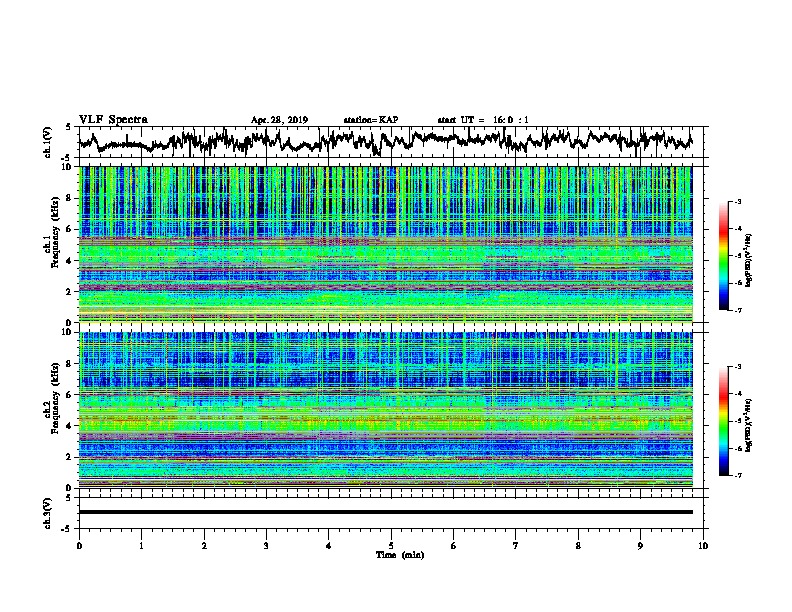Click the "10" tick on the time axis
This screenshot has width=792, height=612.
[703, 546]
